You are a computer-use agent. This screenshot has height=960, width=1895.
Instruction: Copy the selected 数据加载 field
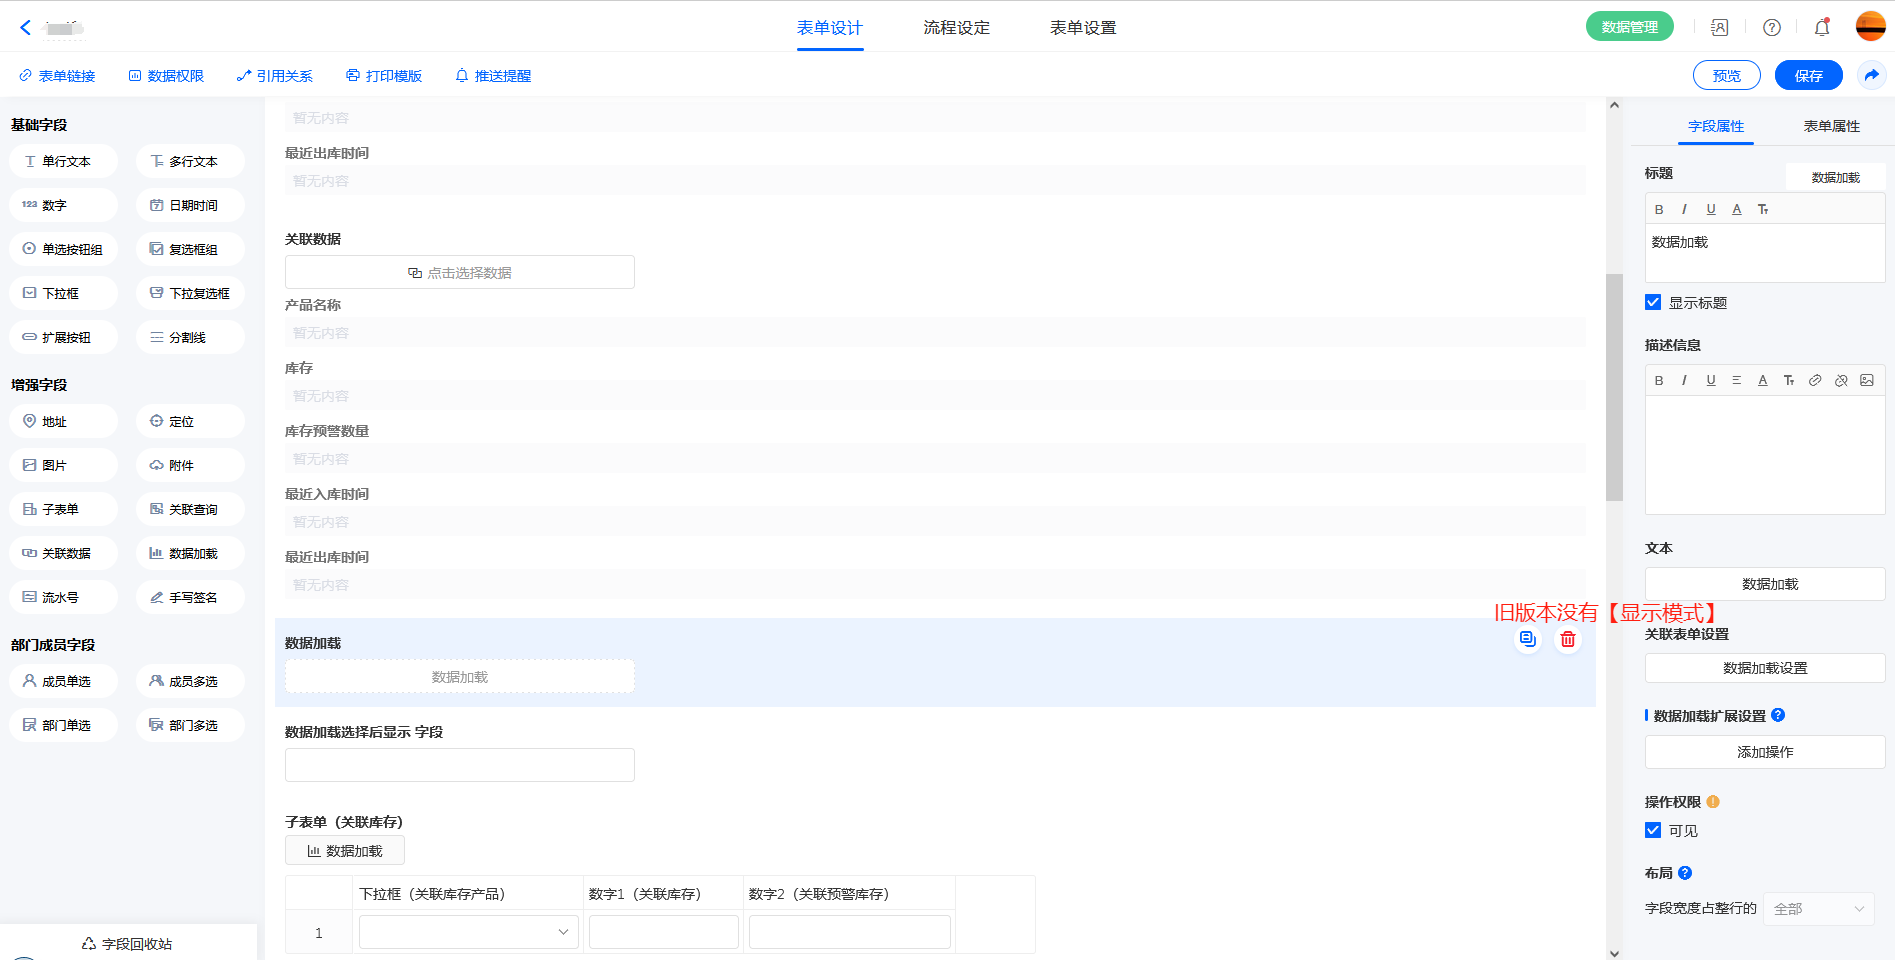pyautogui.click(x=1527, y=640)
